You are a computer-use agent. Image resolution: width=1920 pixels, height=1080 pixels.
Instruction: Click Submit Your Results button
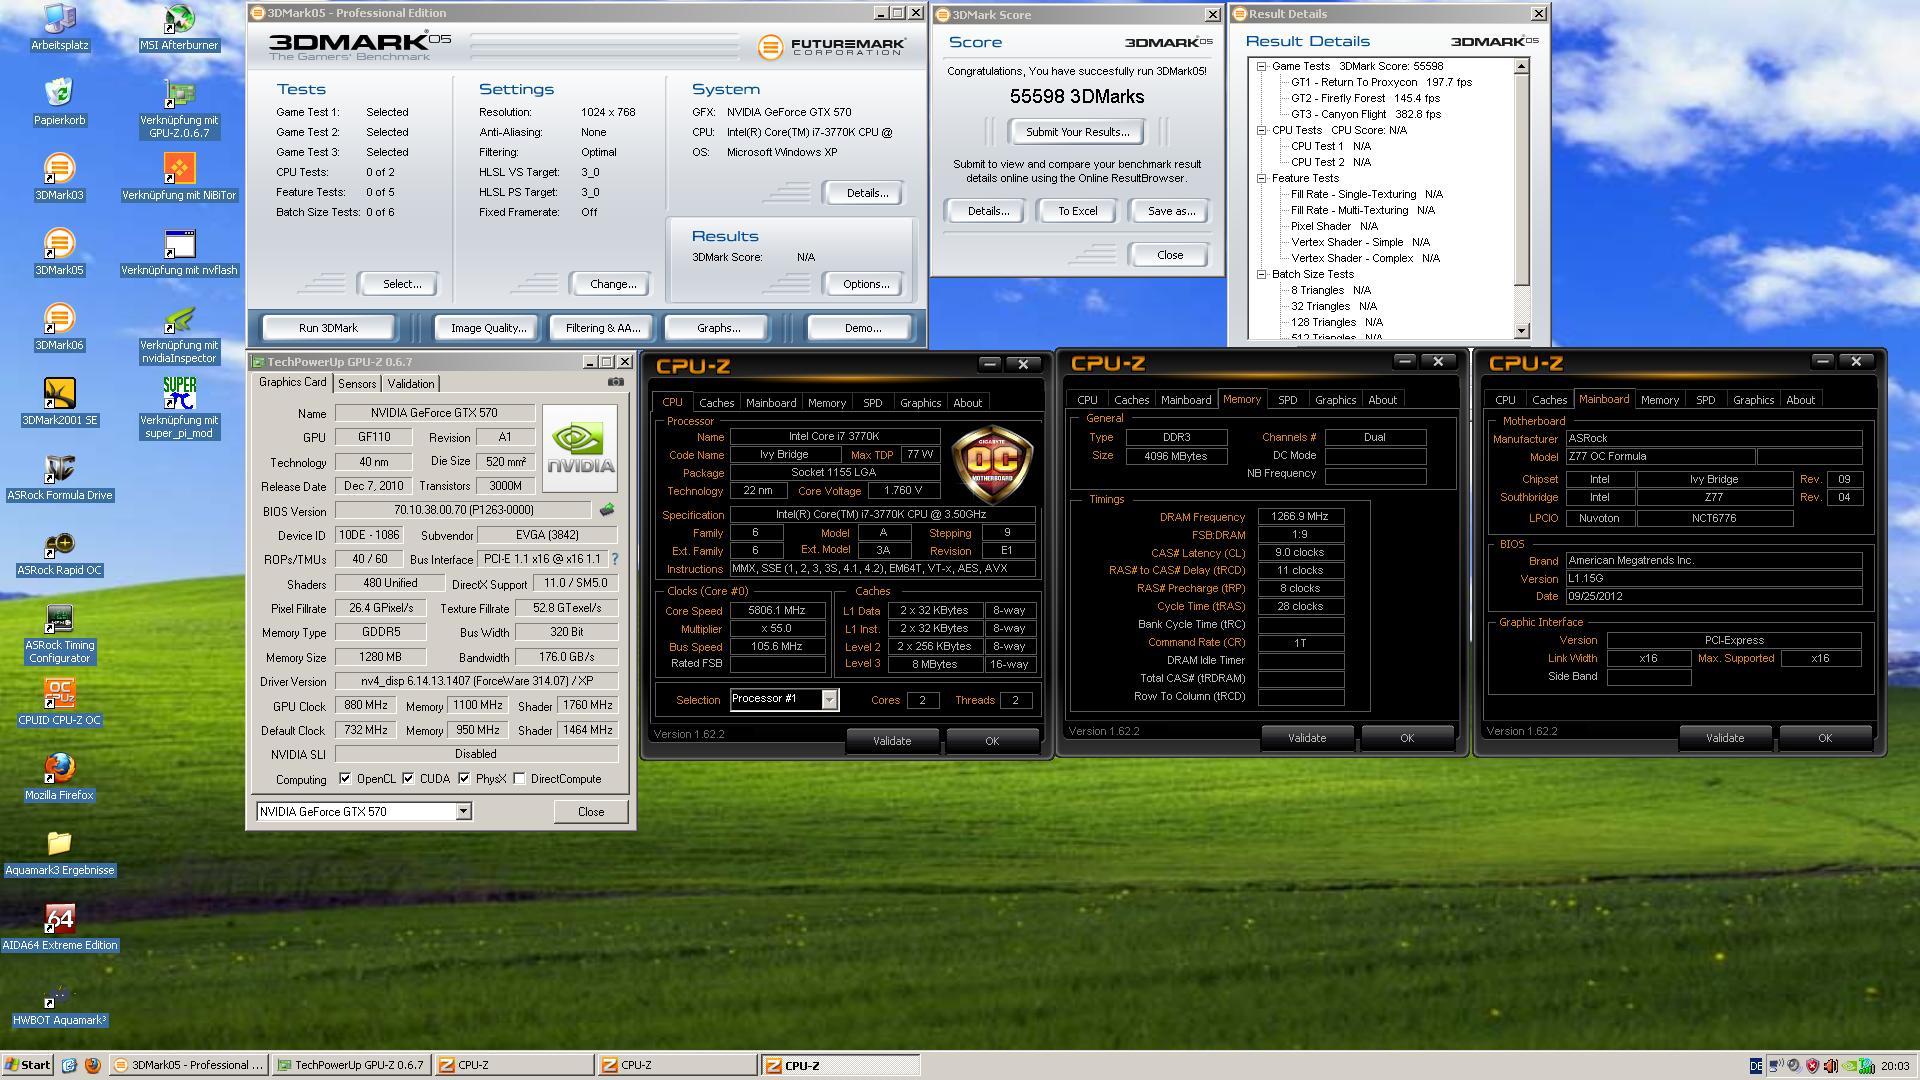[1077, 132]
